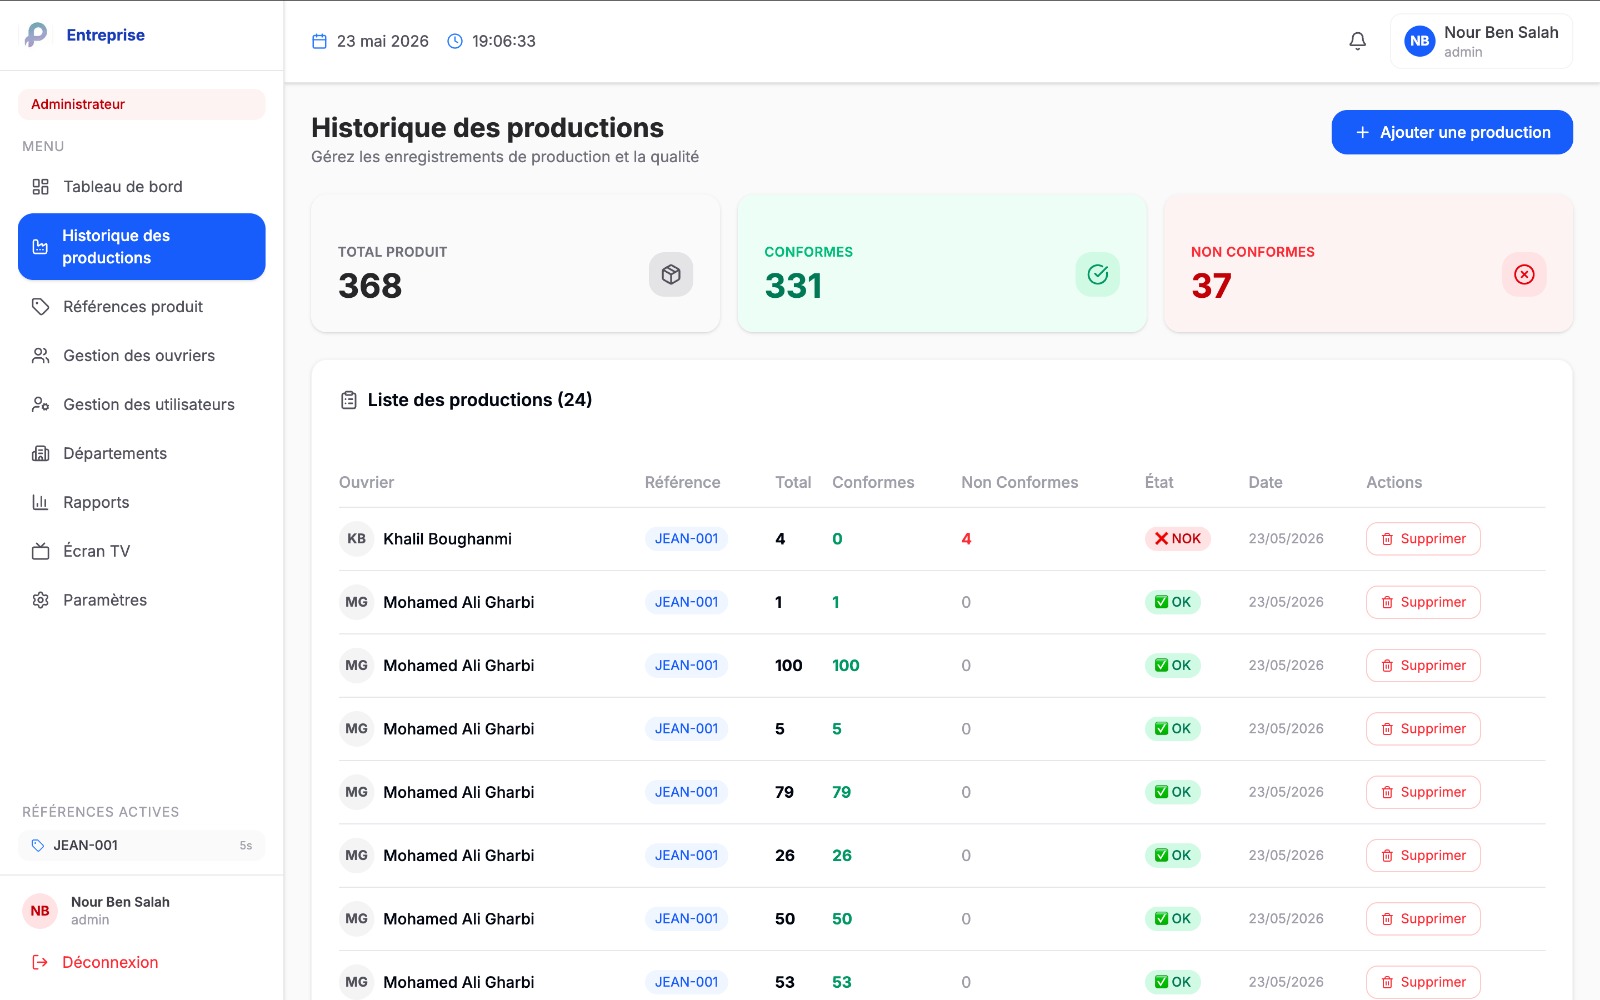Click Supprimer on row with total 79
The width and height of the screenshot is (1600, 1000).
pyautogui.click(x=1423, y=792)
